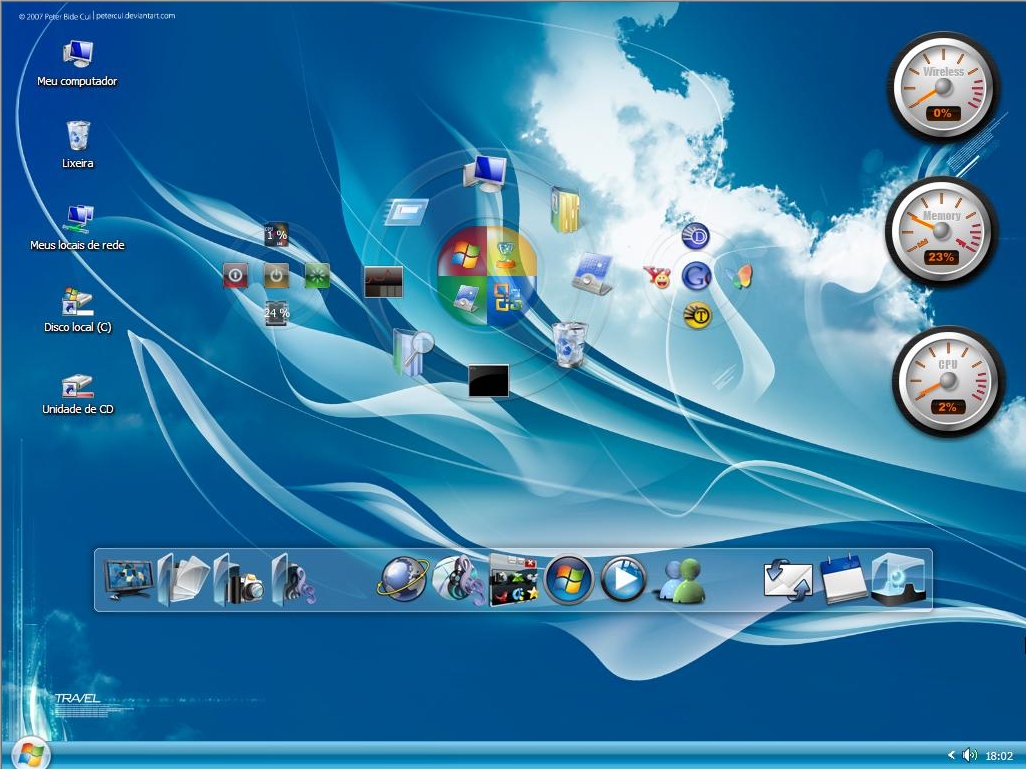
Task: Open the globe browser icon in dock
Action: 402,580
